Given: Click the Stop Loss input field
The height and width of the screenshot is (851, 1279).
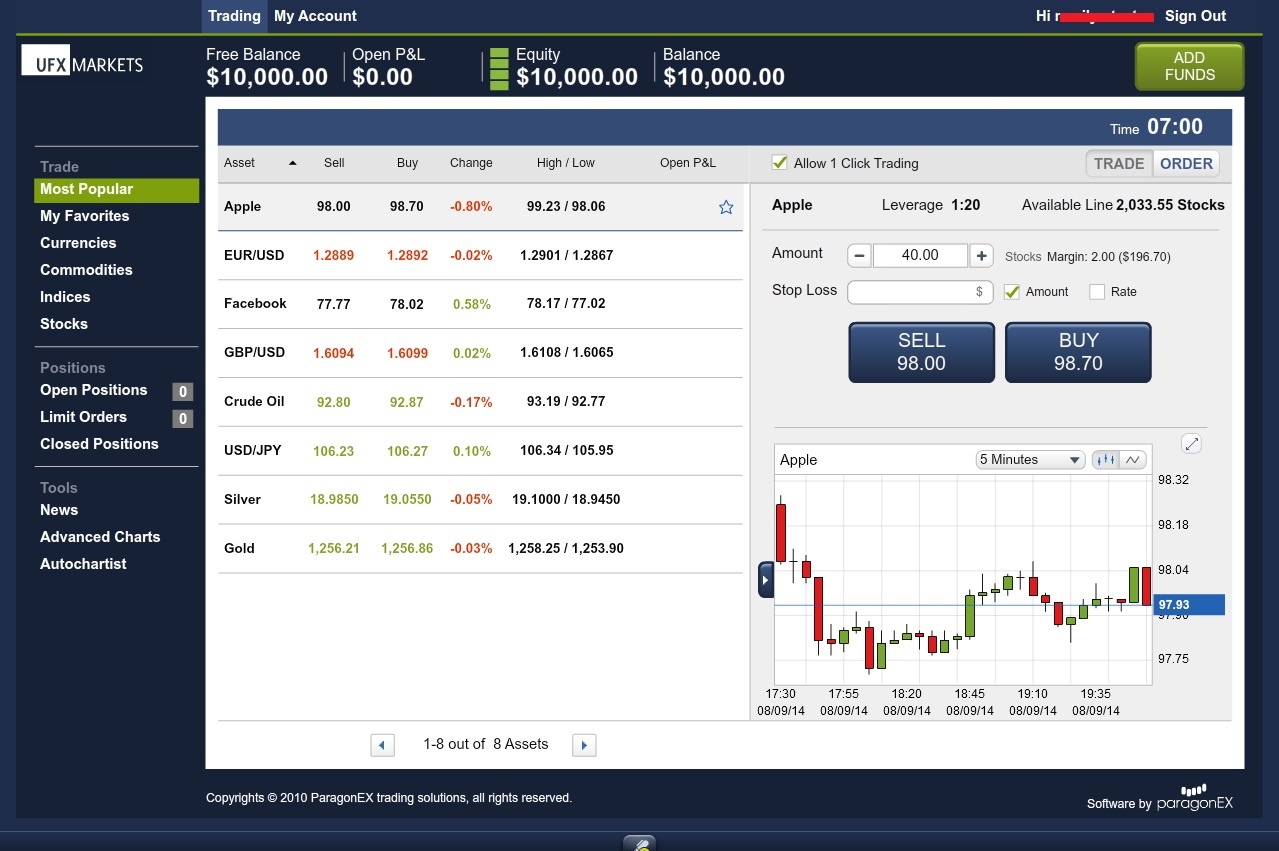Looking at the screenshot, I should [920, 292].
